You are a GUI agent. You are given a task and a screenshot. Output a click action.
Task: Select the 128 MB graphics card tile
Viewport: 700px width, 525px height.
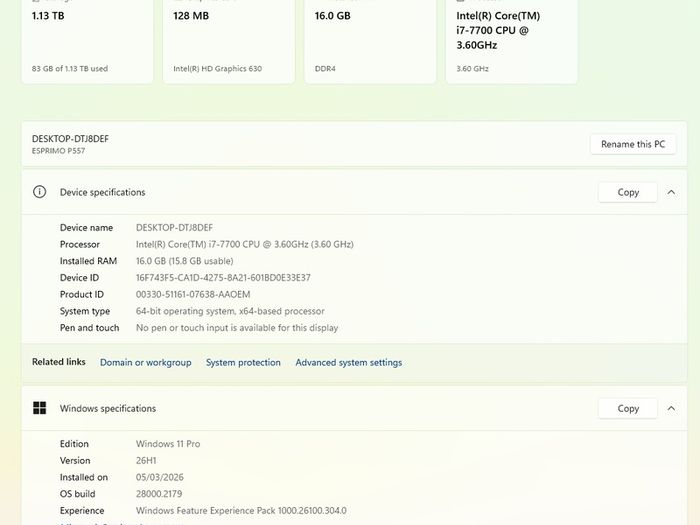(x=229, y=41)
